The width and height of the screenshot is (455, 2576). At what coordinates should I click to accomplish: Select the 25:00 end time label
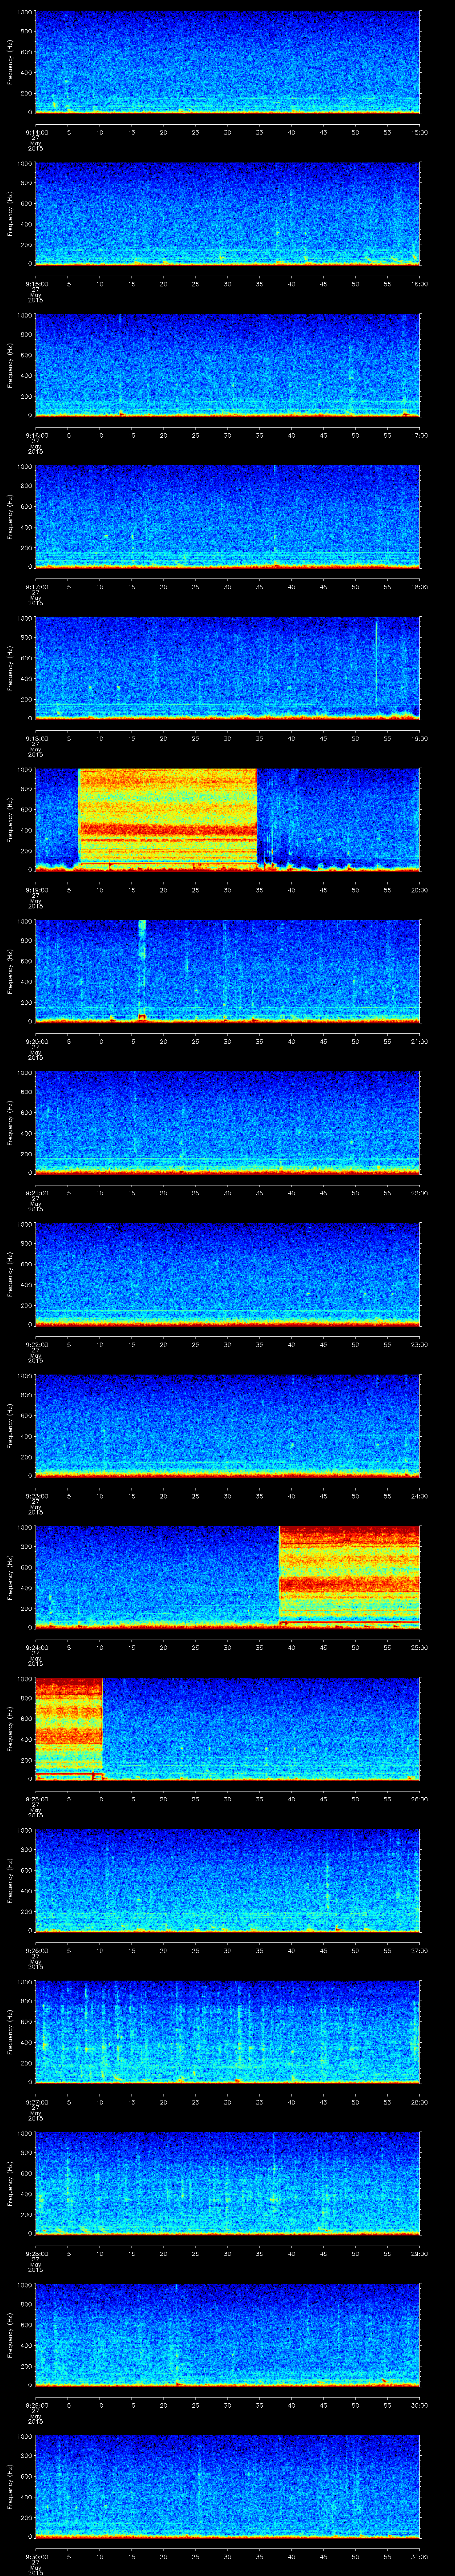[420, 1647]
